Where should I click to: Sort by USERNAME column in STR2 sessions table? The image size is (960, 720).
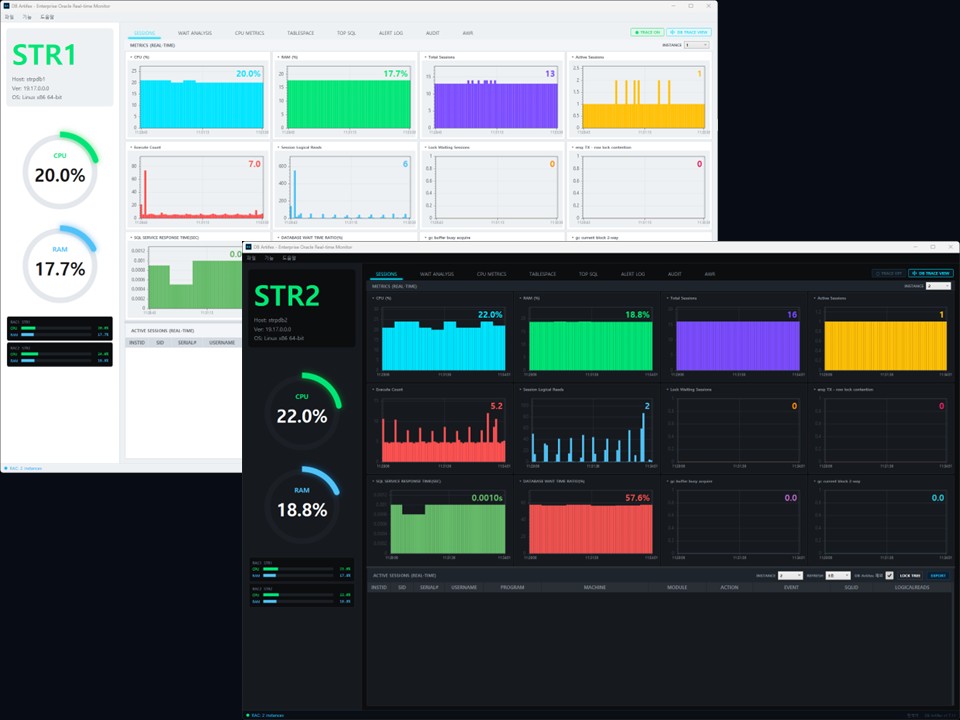464,587
